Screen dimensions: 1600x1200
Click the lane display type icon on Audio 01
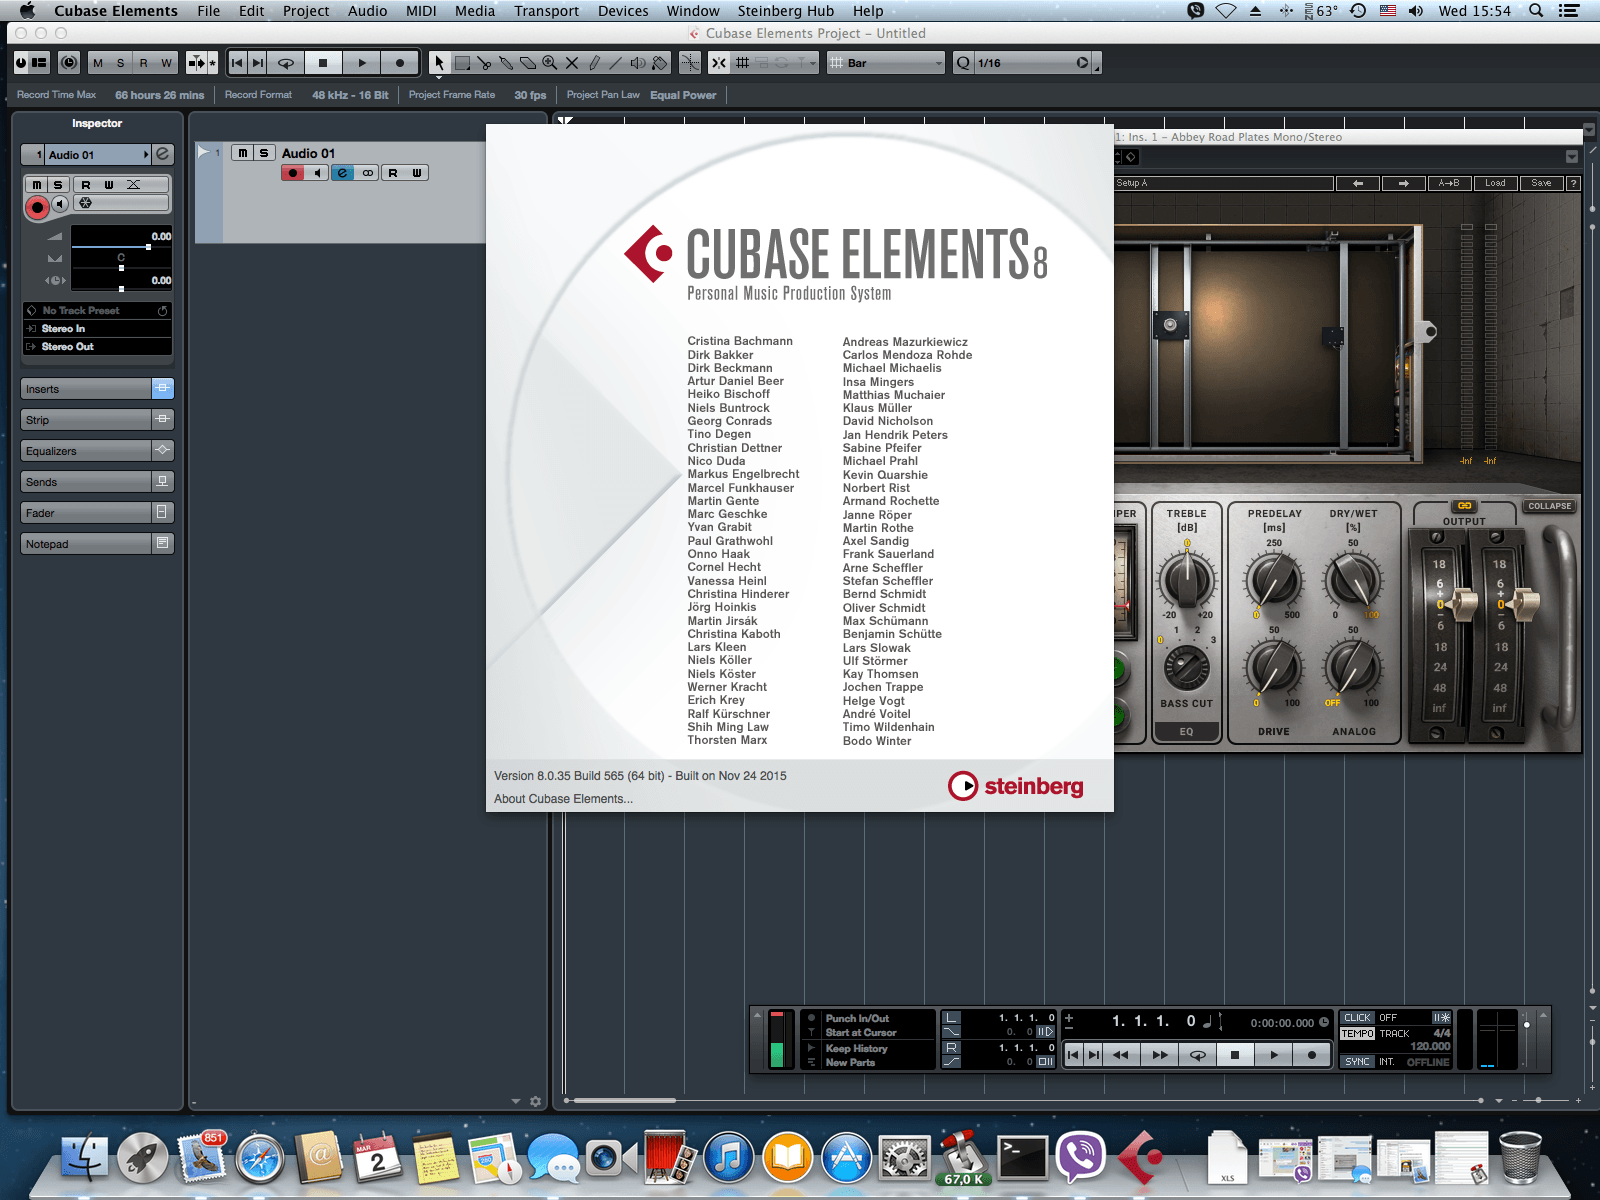click(368, 173)
